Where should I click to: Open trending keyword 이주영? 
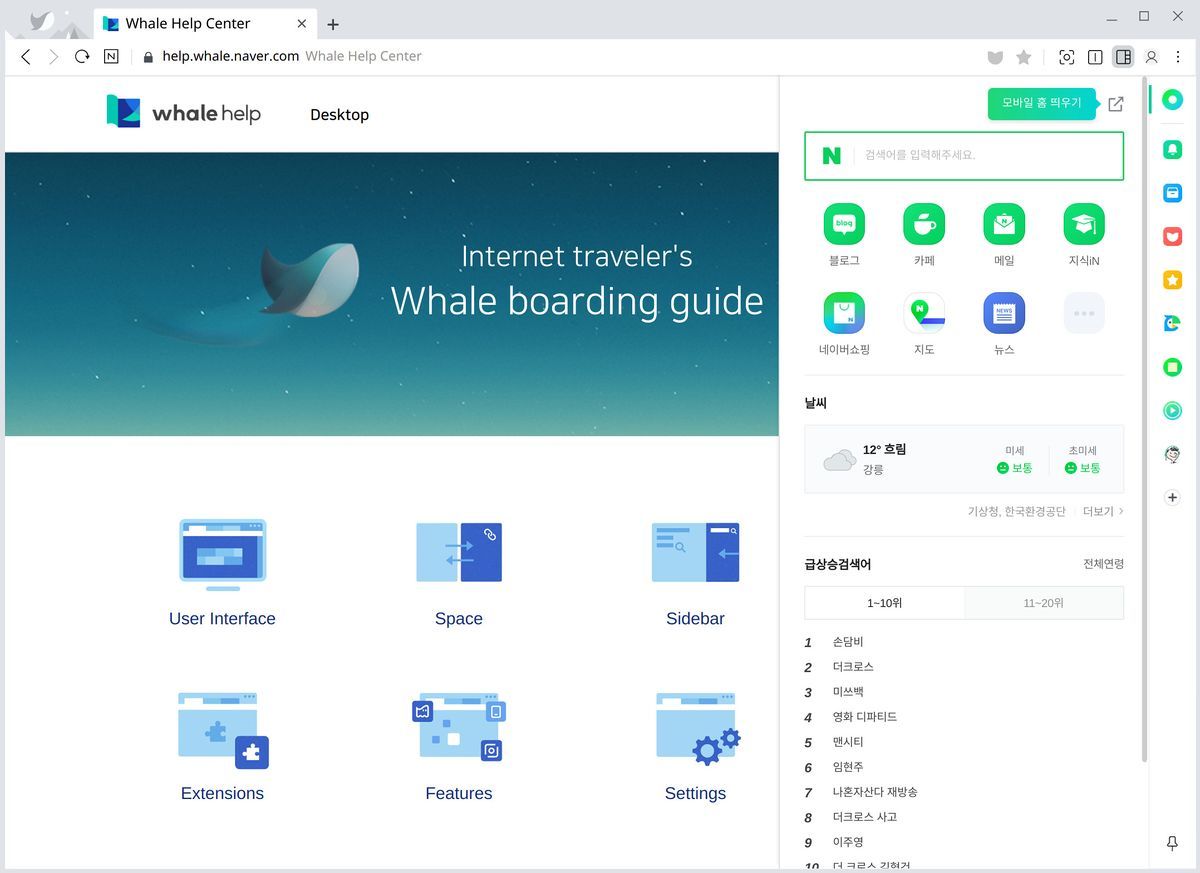click(x=848, y=842)
